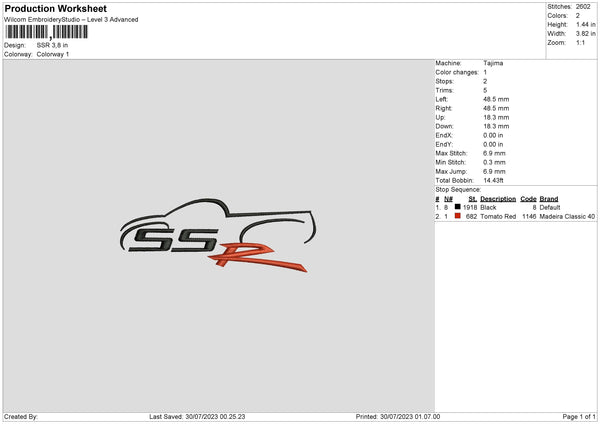The height and width of the screenshot is (424, 600).
Task: Click the Wilcom EmbroideryStudio Level 3 Advanced text
Action: (x=71, y=20)
